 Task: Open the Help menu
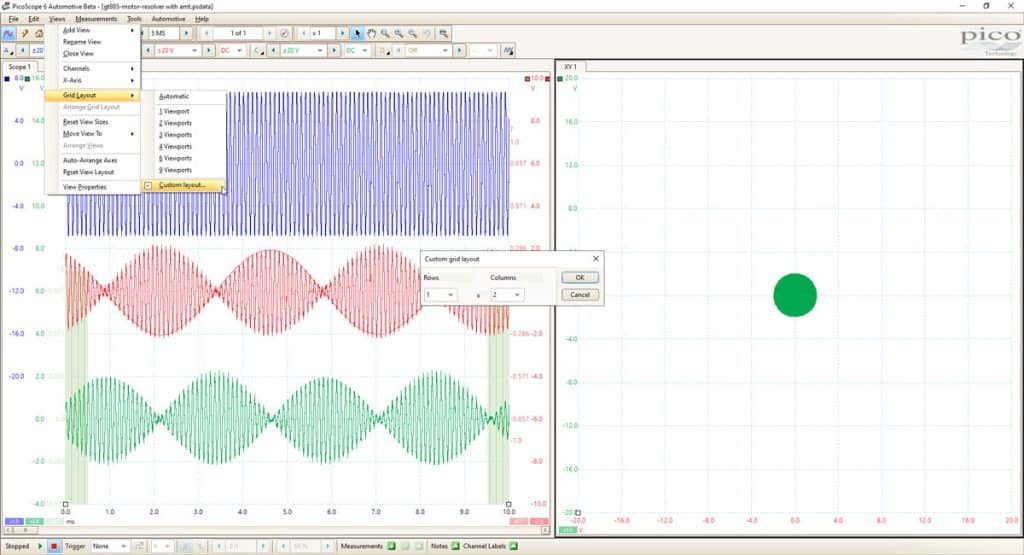(x=202, y=19)
